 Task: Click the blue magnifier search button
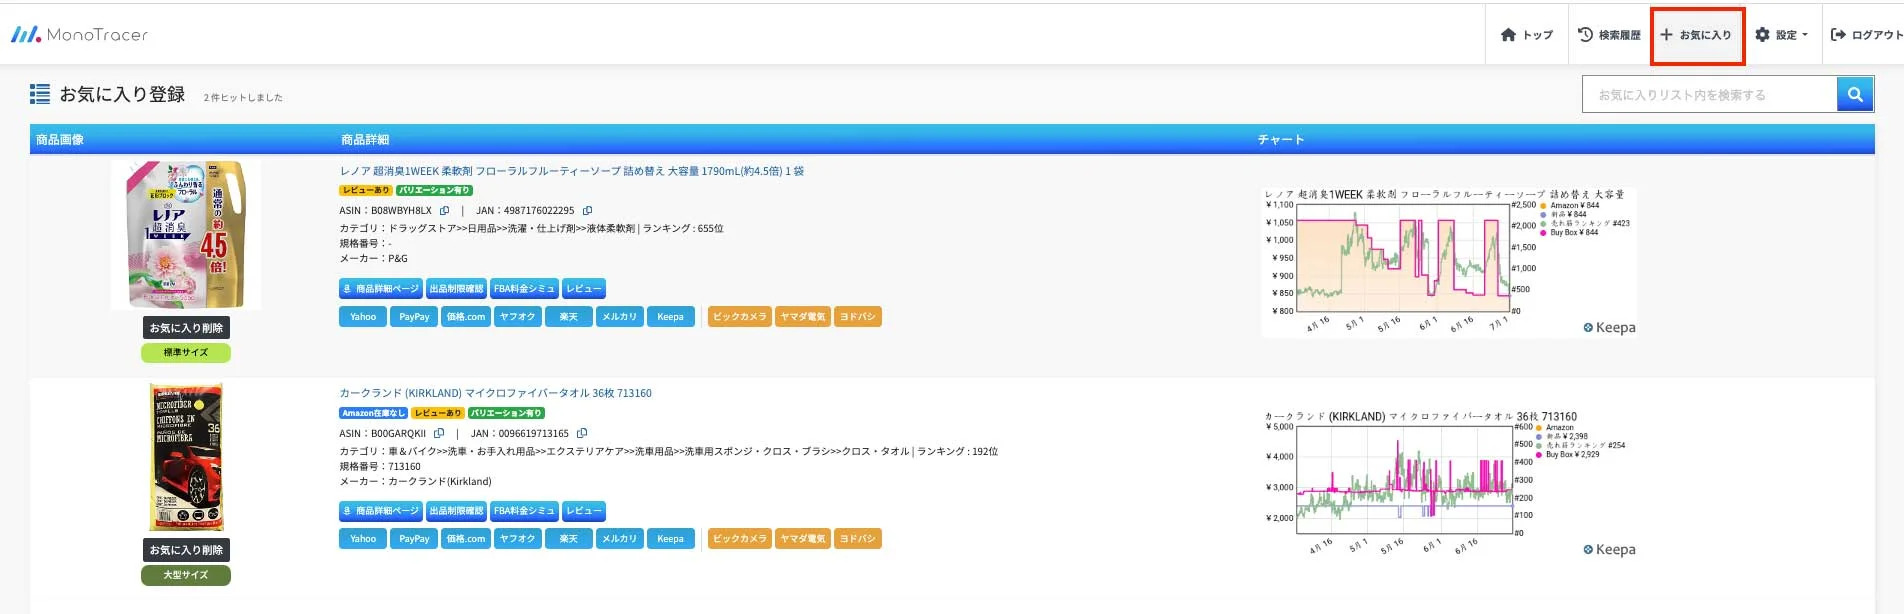[1855, 95]
